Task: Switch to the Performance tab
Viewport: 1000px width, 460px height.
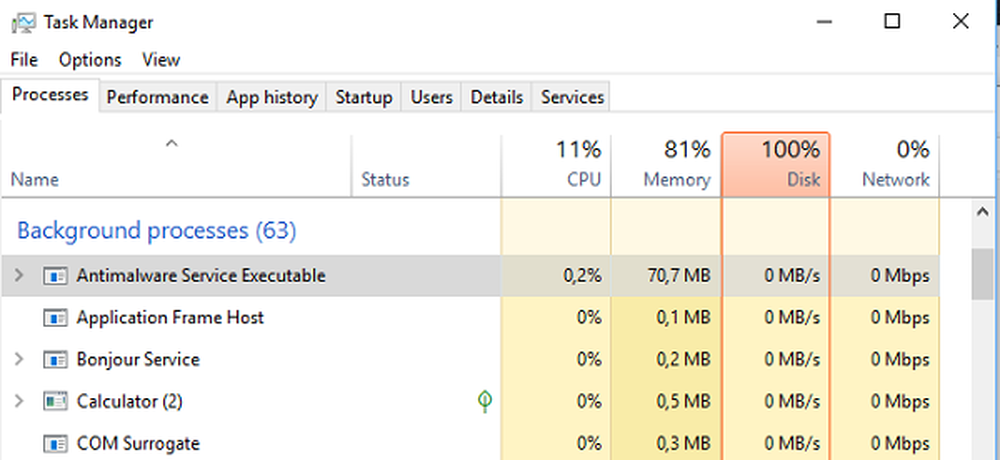Action: [158, 97]
